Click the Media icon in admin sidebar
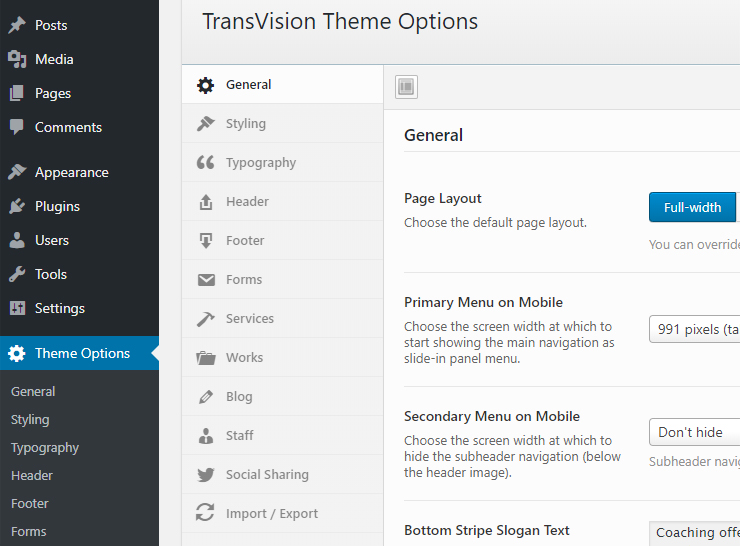The width and height of the screenshot is (740, 546). [17, 59]
